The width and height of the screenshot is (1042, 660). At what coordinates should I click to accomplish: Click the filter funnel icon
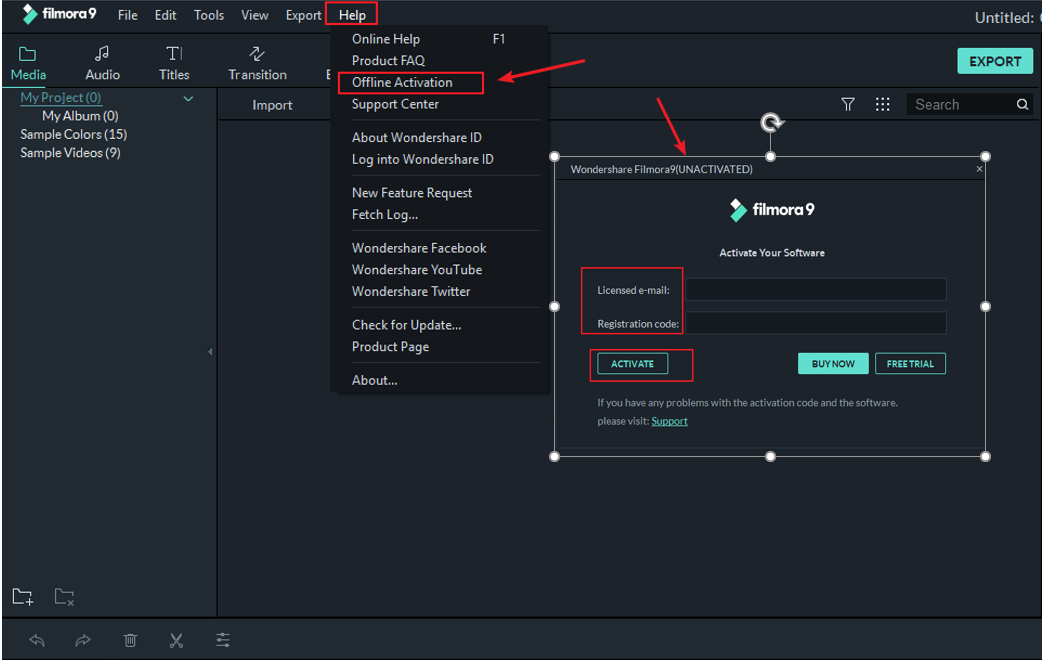click(x=848, y=104)
